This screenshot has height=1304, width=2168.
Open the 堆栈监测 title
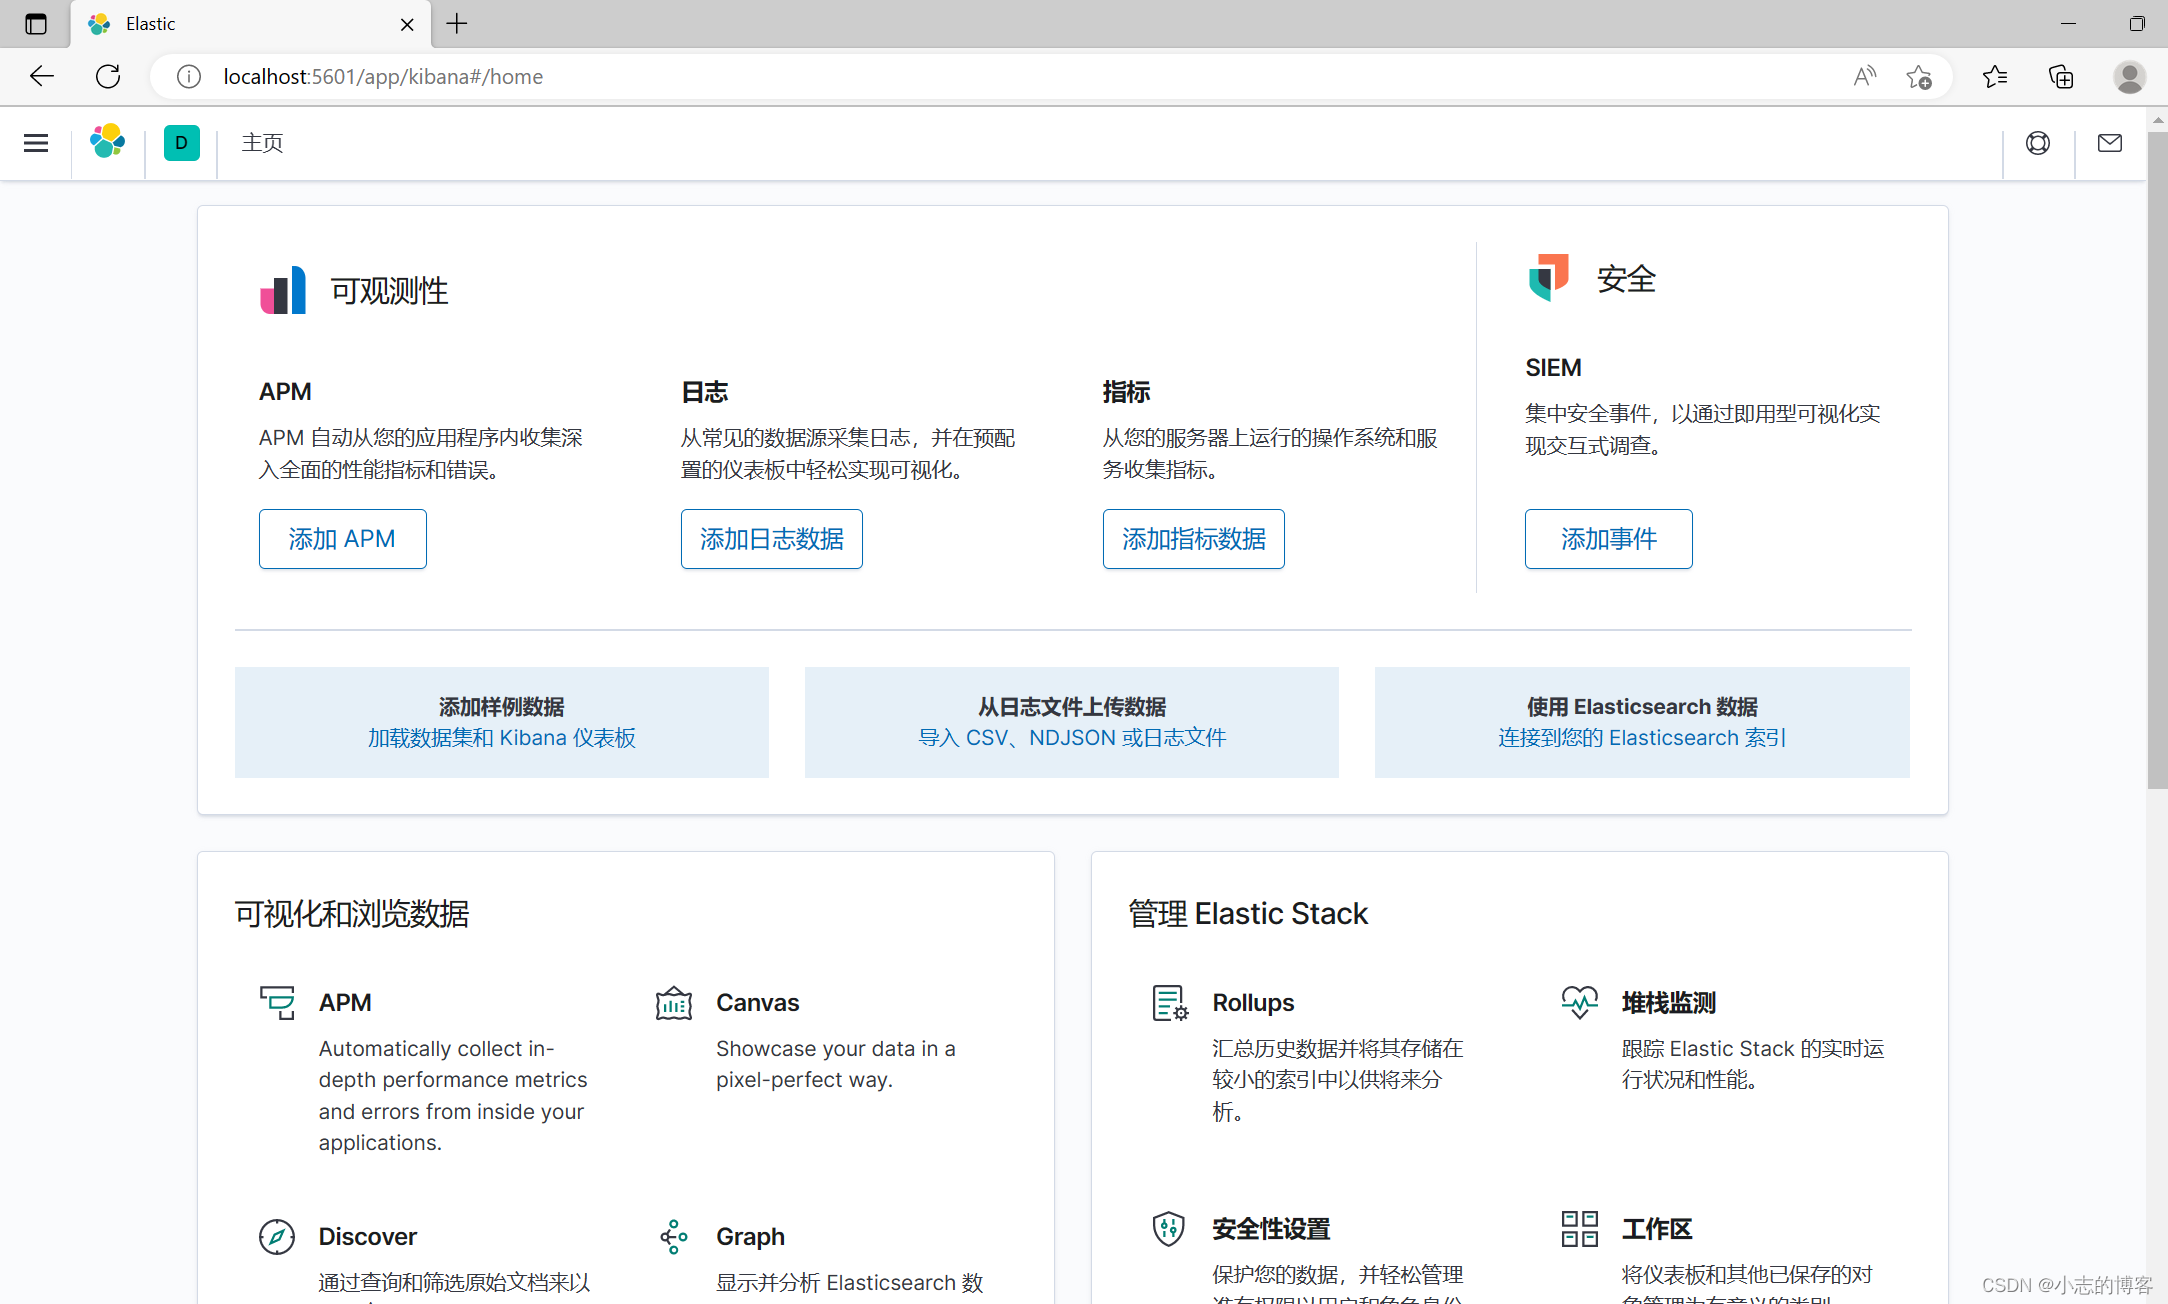(1668, 1003)
